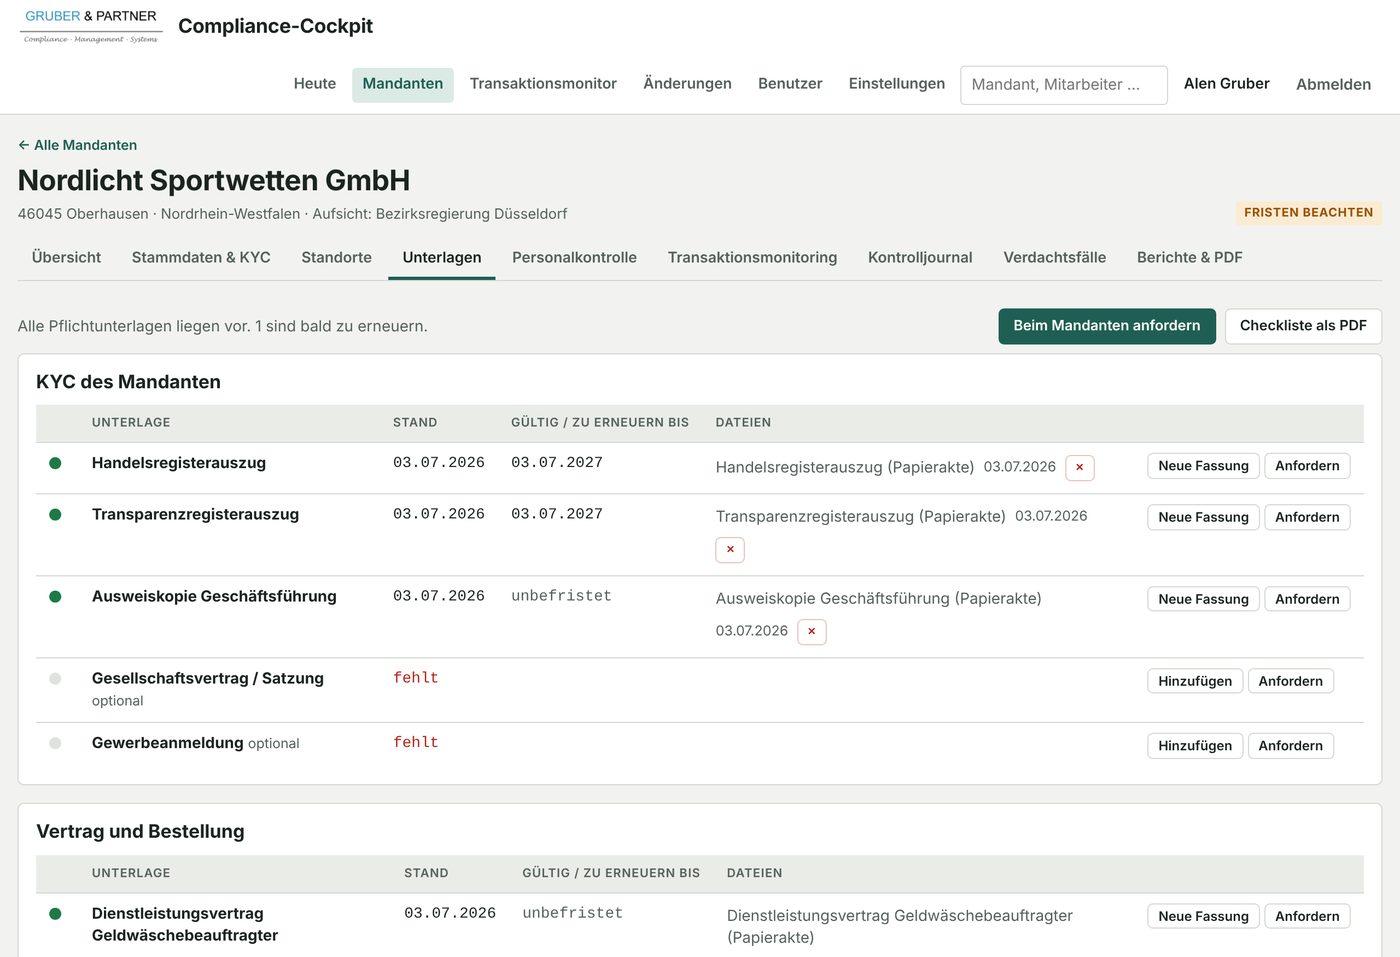
Task: Open the Standorte tab
Action: tap(337, 258)
